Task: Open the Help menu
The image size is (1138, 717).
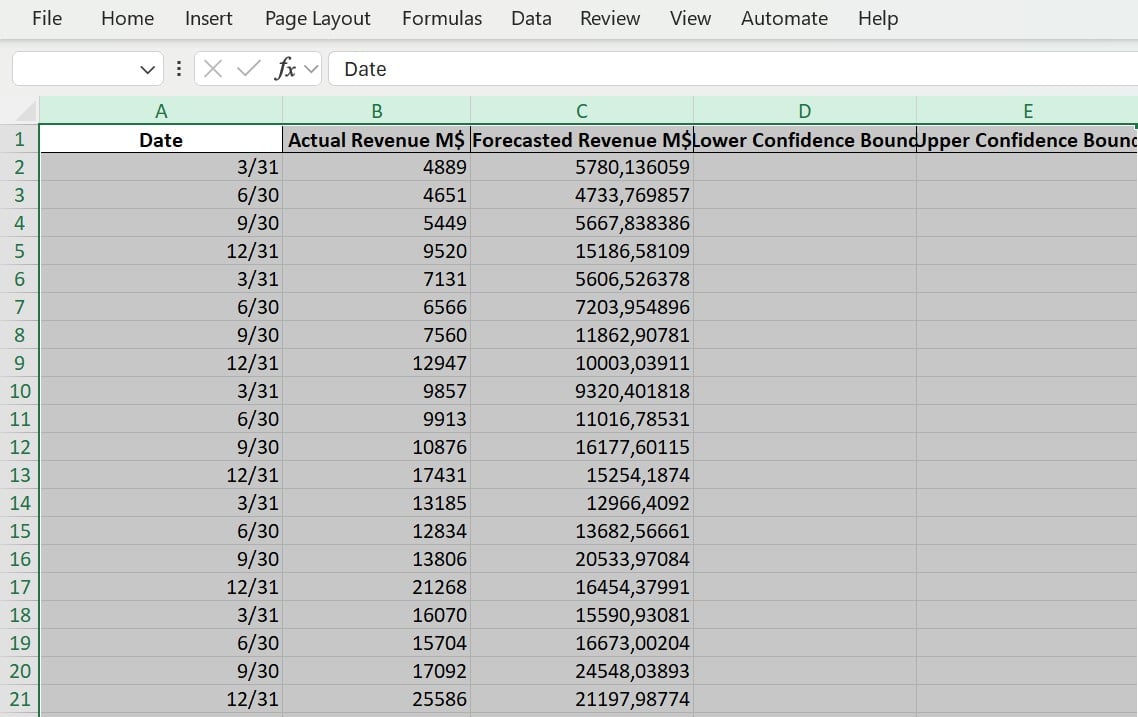Action: [x=877, y=18]
